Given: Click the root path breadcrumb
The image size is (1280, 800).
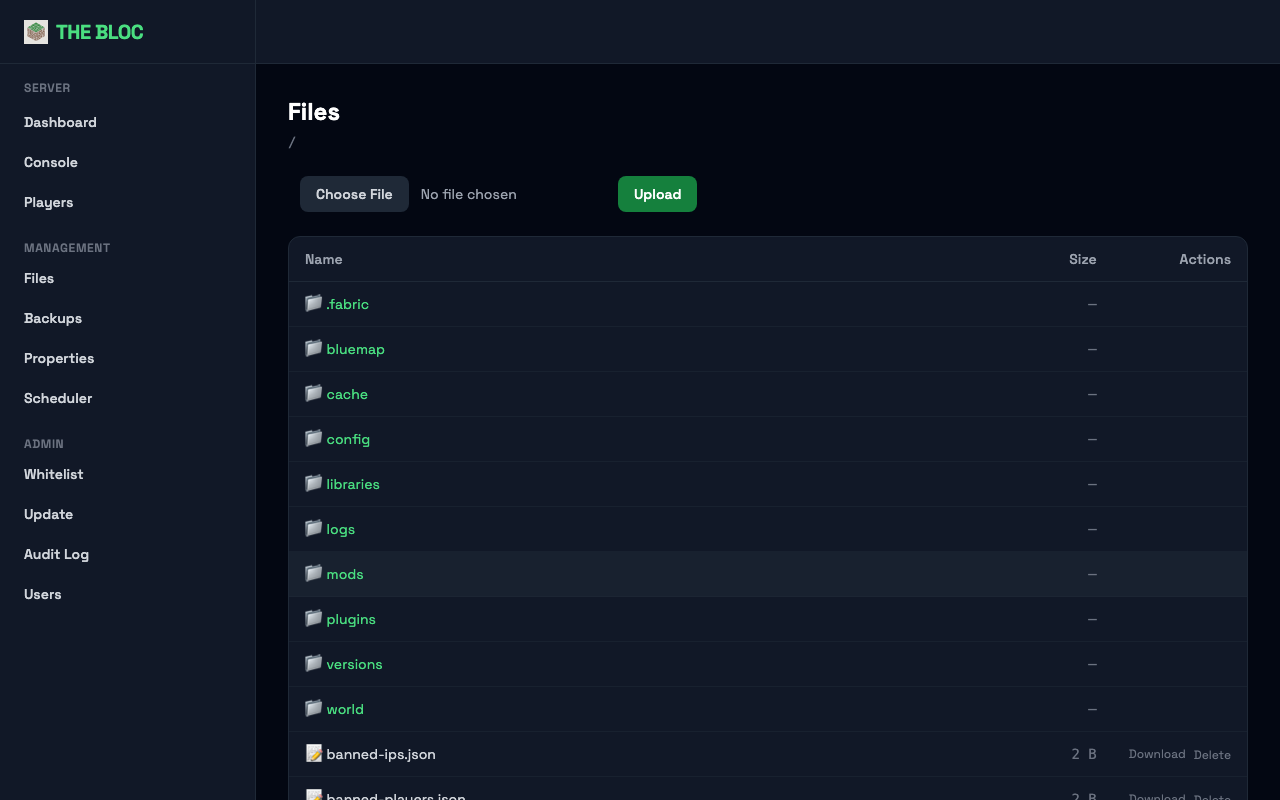Looking at the screenshot, I should pos(292,143).
